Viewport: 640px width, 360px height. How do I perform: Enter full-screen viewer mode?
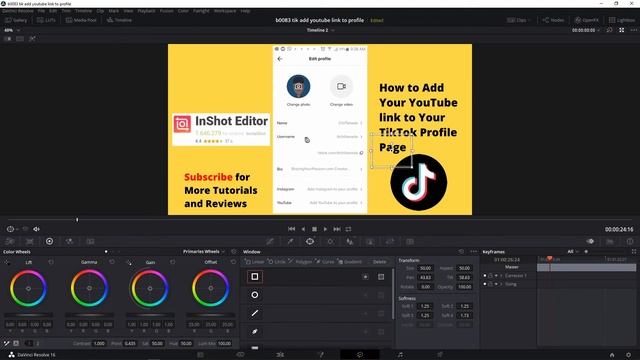click(622, 30)
